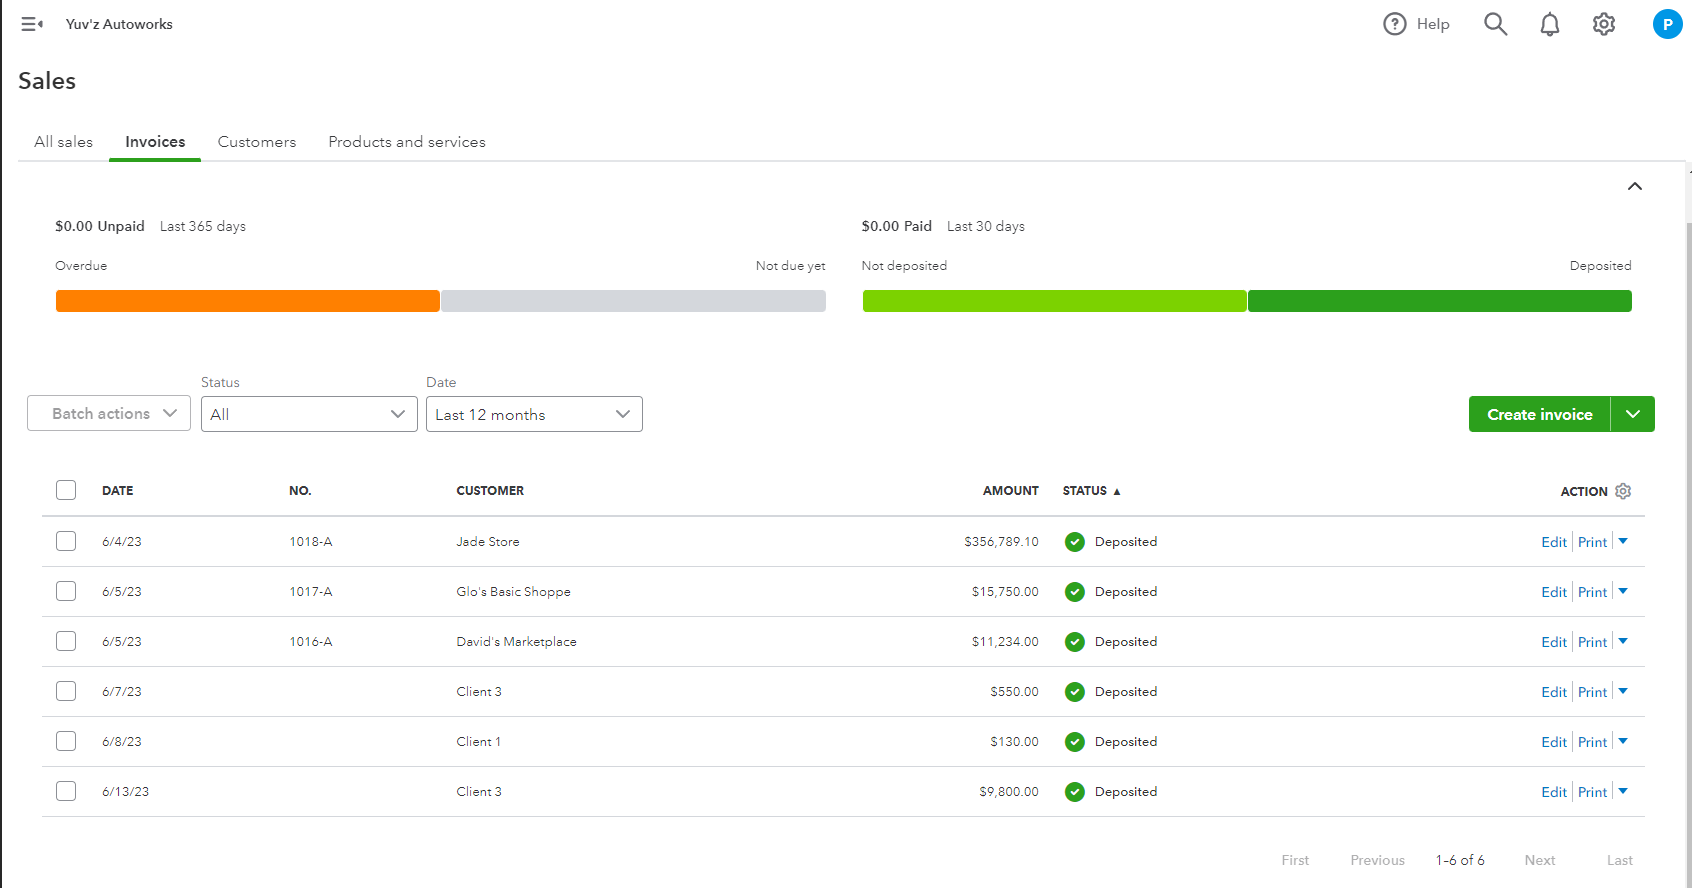Switch to the All sales tab

64,142
